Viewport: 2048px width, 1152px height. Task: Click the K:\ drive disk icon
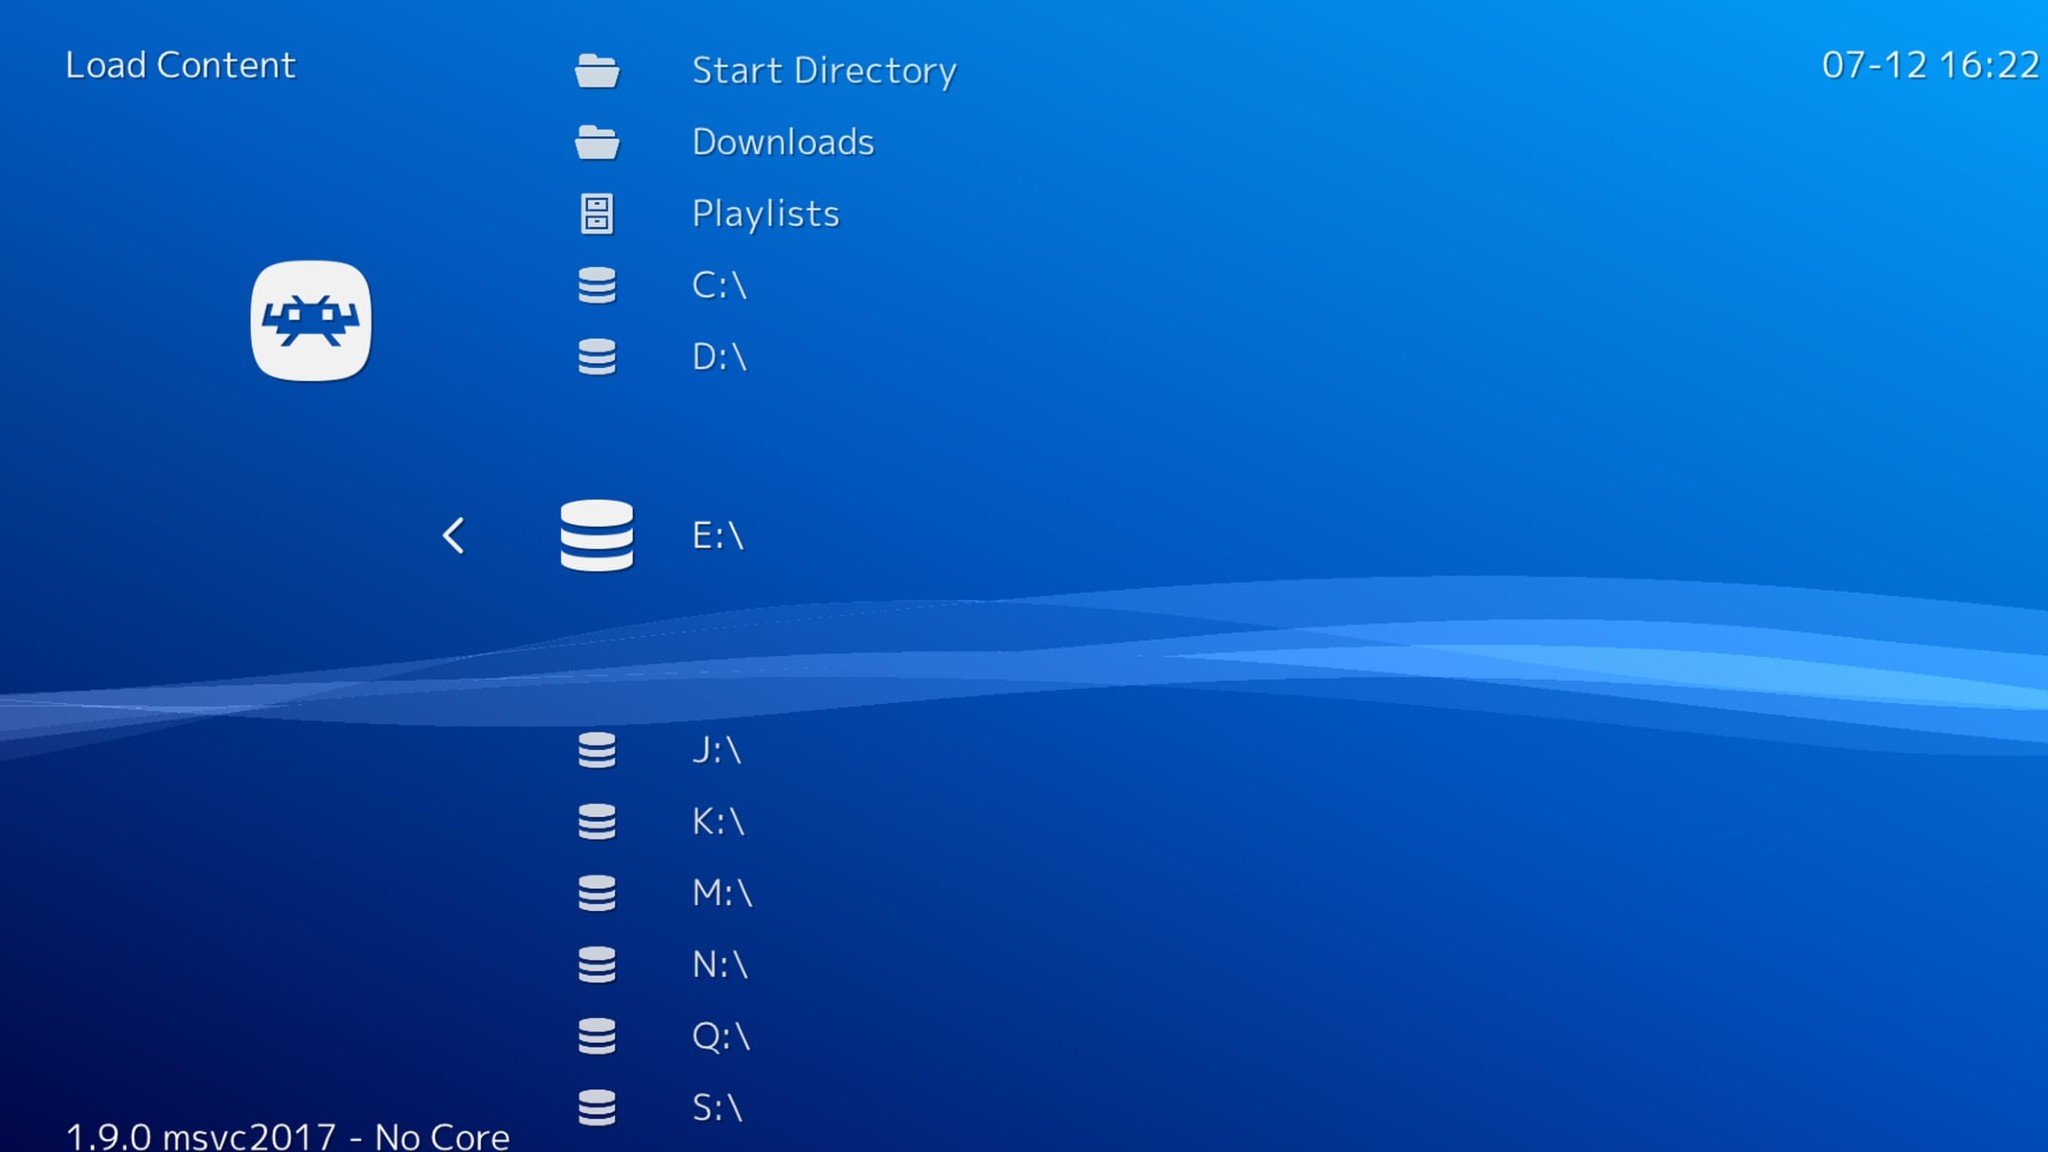[597, 822]
